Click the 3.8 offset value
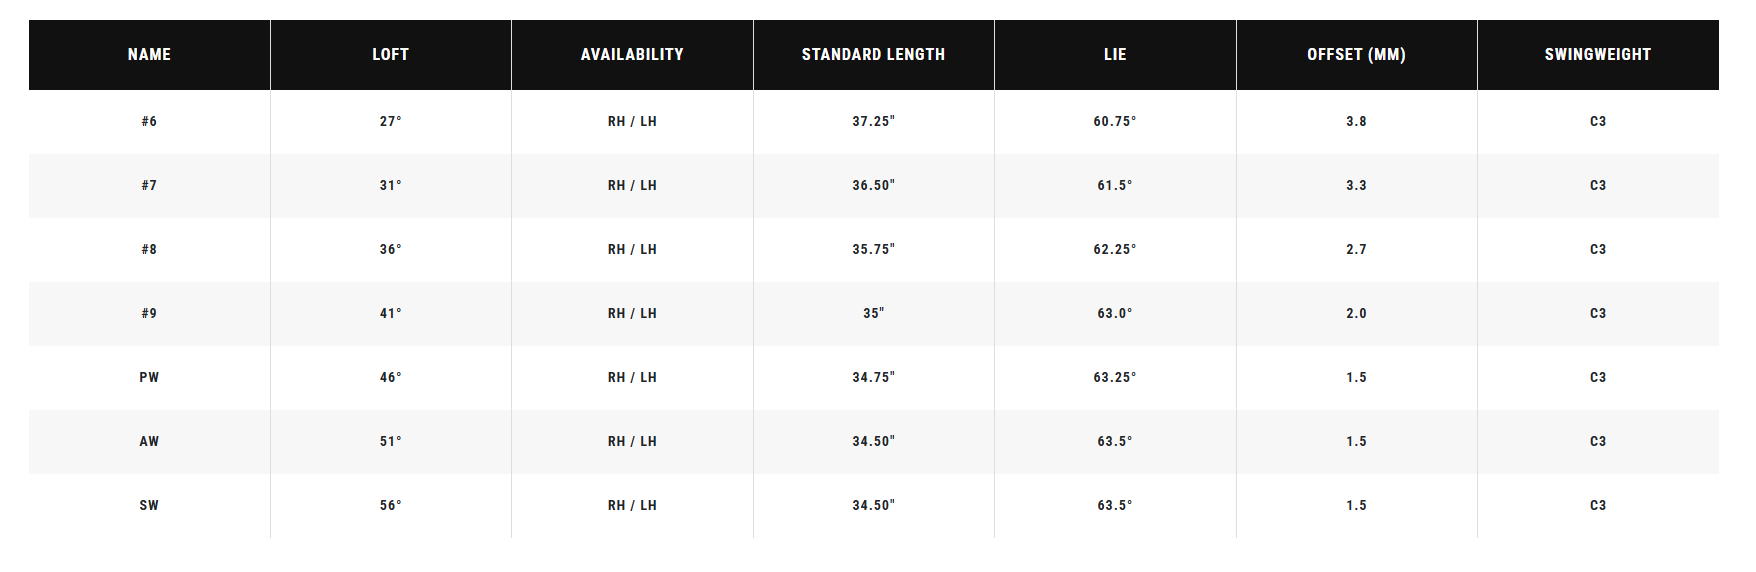 pyautogui.click(x=1356, y=122)
